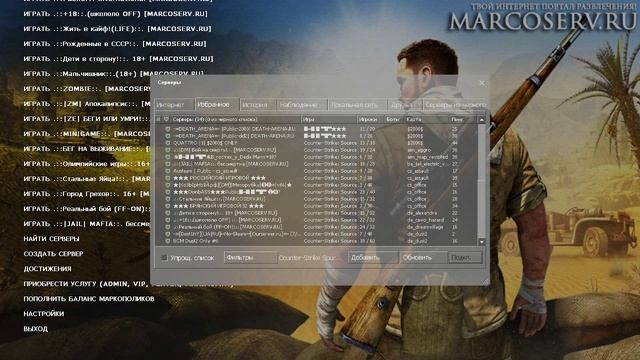Click the Добавить server button
This screenshot has width=640, height=360.
click(373, 258)
